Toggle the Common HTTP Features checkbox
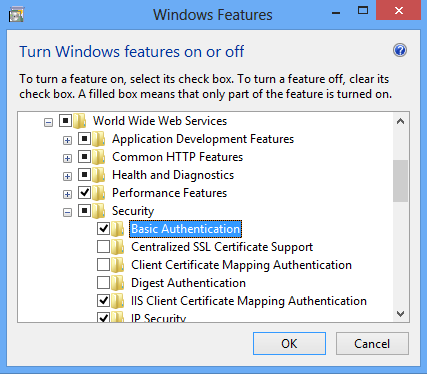 [84, 157]
